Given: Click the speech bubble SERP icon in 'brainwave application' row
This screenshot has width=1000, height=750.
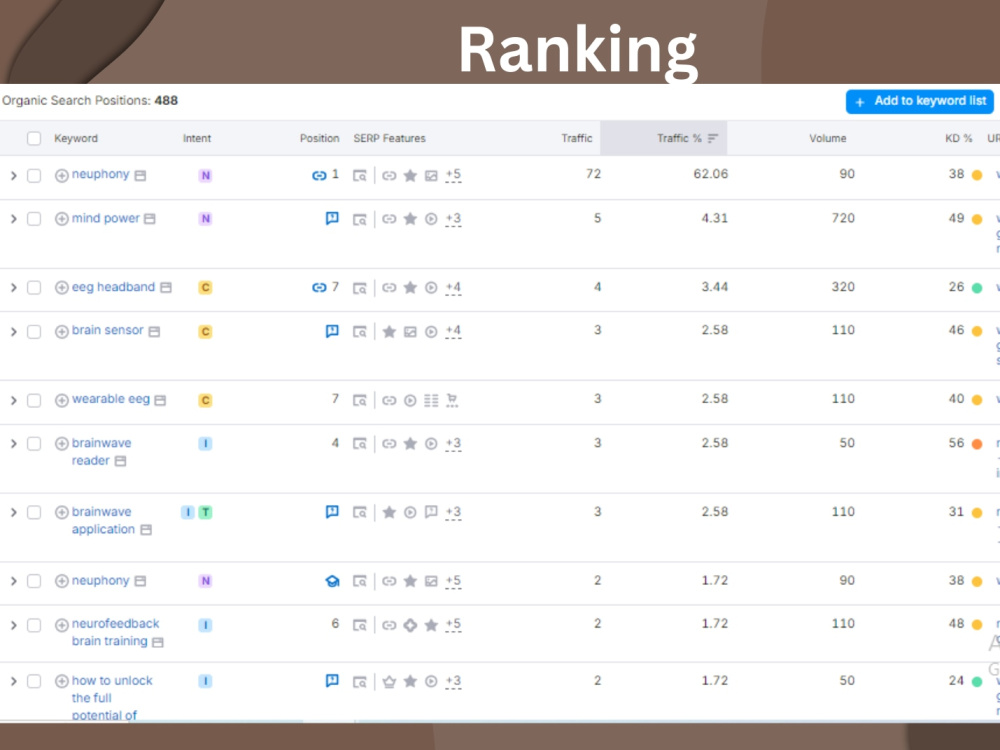Looking at the screenshot, I should click(431, 512).
